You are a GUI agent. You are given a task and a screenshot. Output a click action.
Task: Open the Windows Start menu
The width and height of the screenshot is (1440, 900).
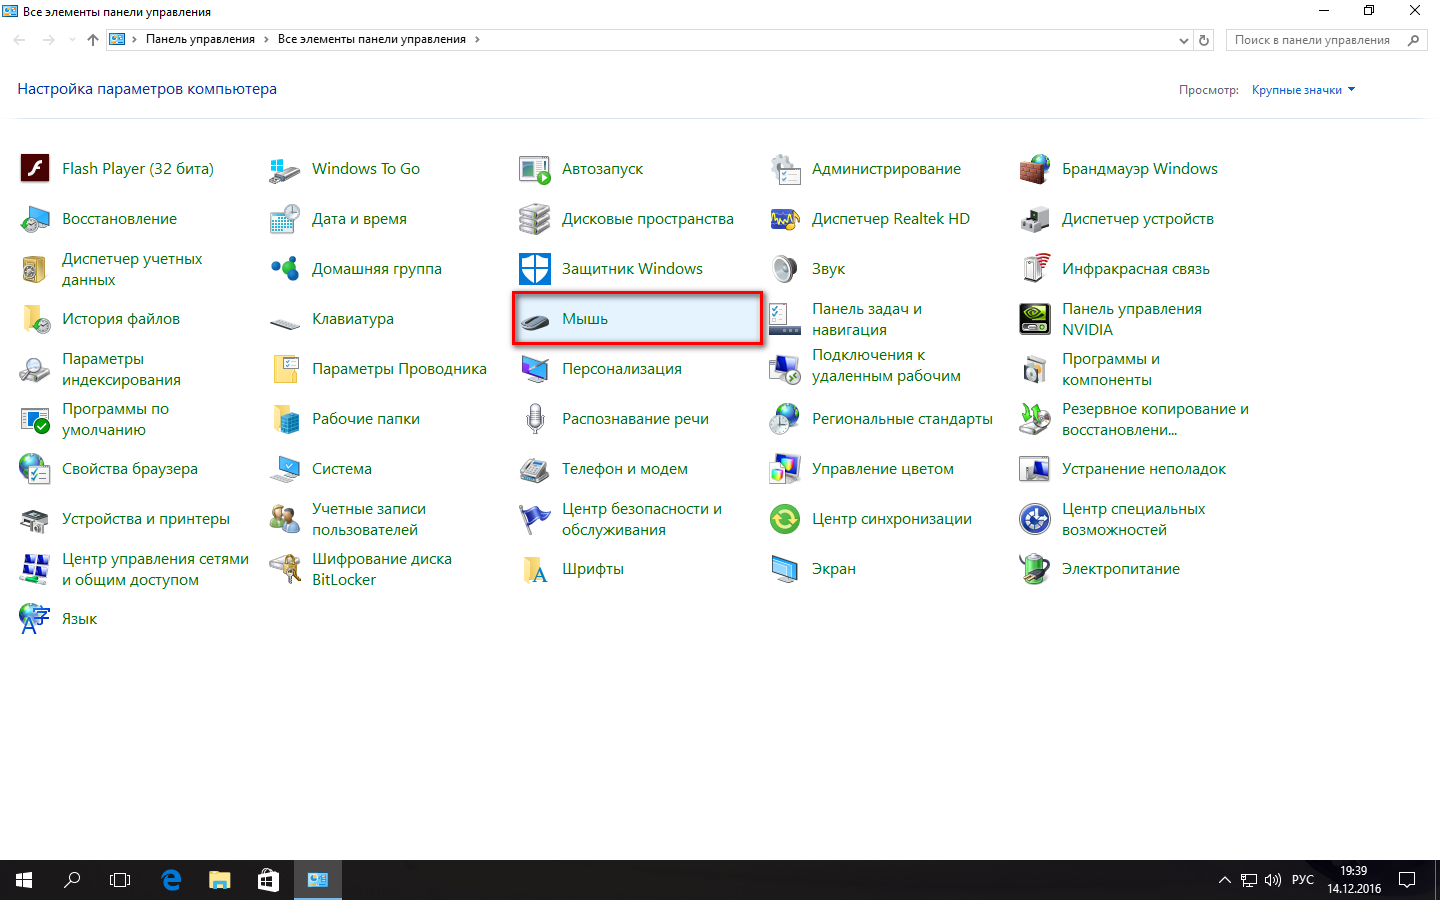coord(24,880)
